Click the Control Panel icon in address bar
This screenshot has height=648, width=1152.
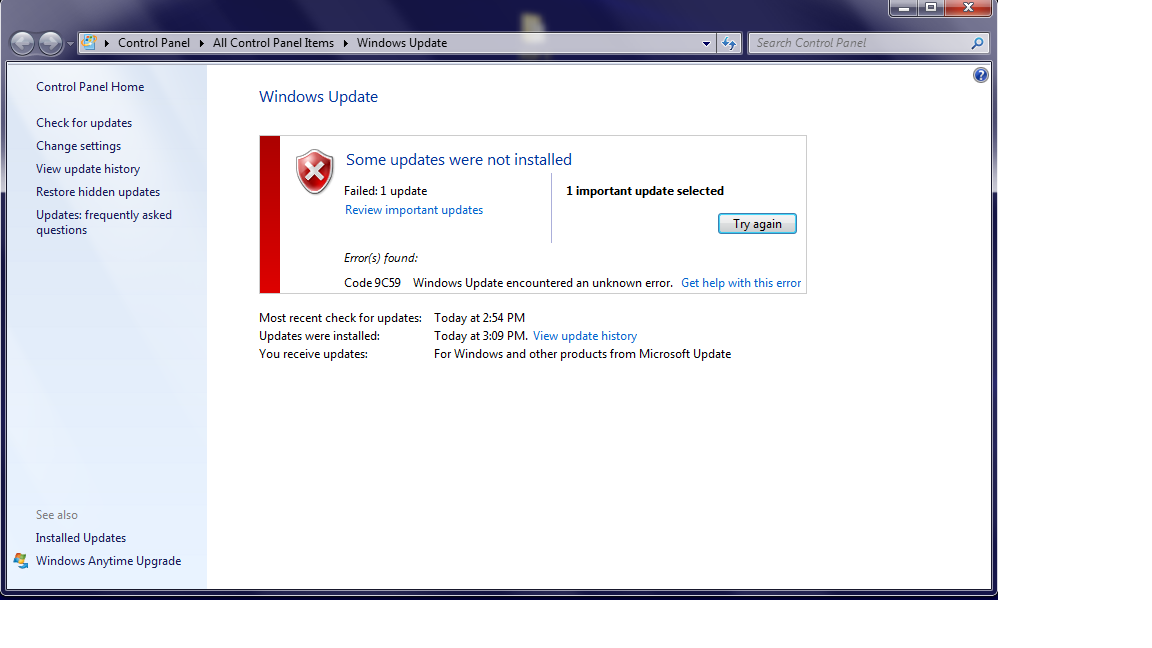click(x=89, y=43)
